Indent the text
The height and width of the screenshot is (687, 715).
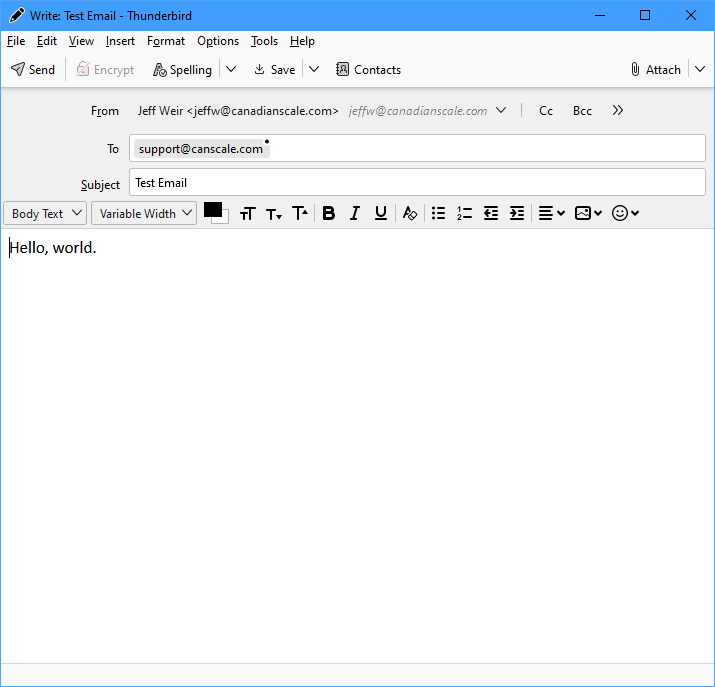coord(516,213)
